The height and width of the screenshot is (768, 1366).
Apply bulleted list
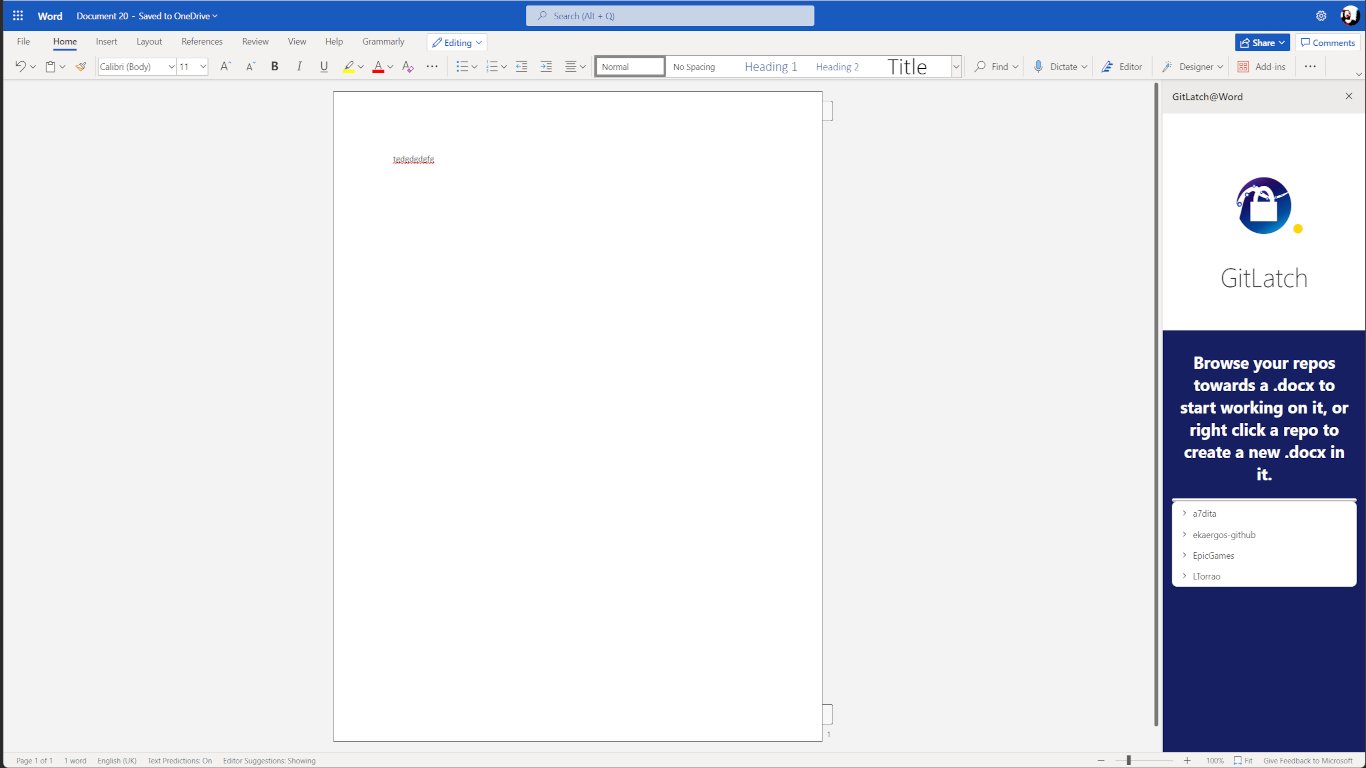[x=462, y=67]
